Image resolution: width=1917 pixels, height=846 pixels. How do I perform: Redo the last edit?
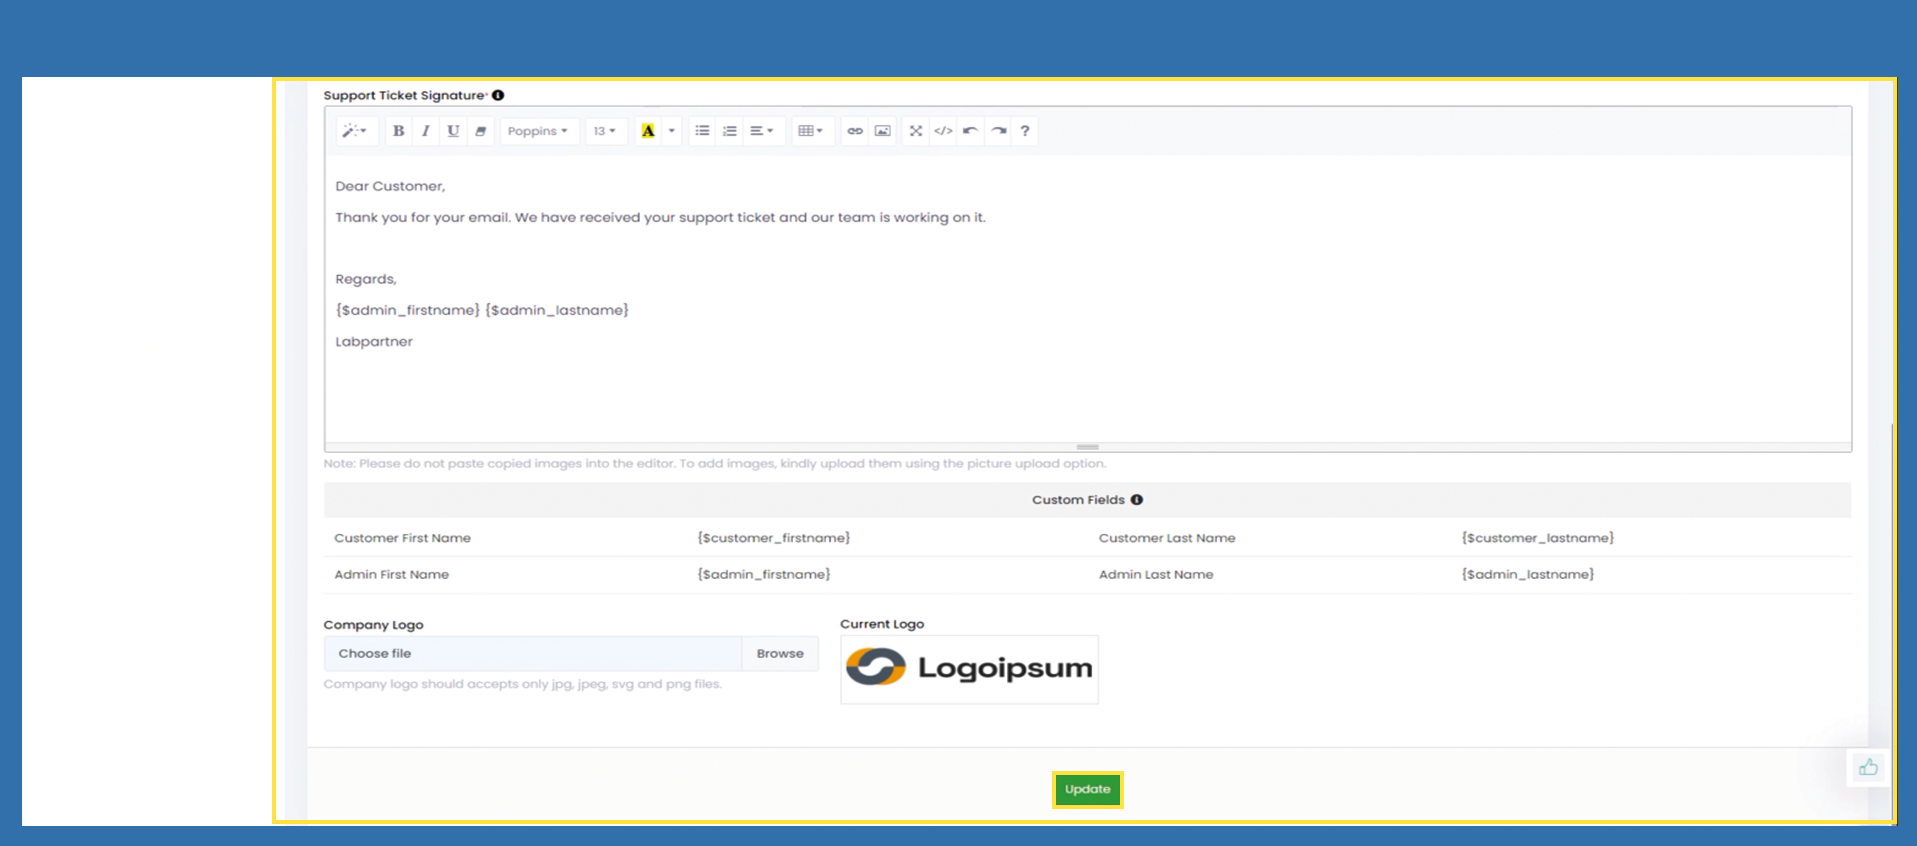[x=998, y=131]
